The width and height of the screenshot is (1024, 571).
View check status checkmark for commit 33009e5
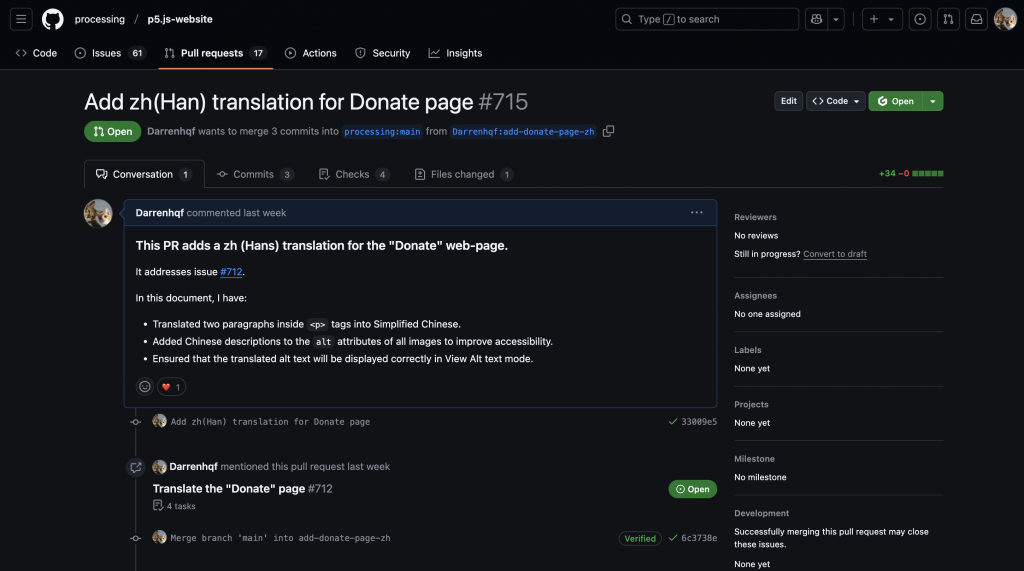(673, 422)
